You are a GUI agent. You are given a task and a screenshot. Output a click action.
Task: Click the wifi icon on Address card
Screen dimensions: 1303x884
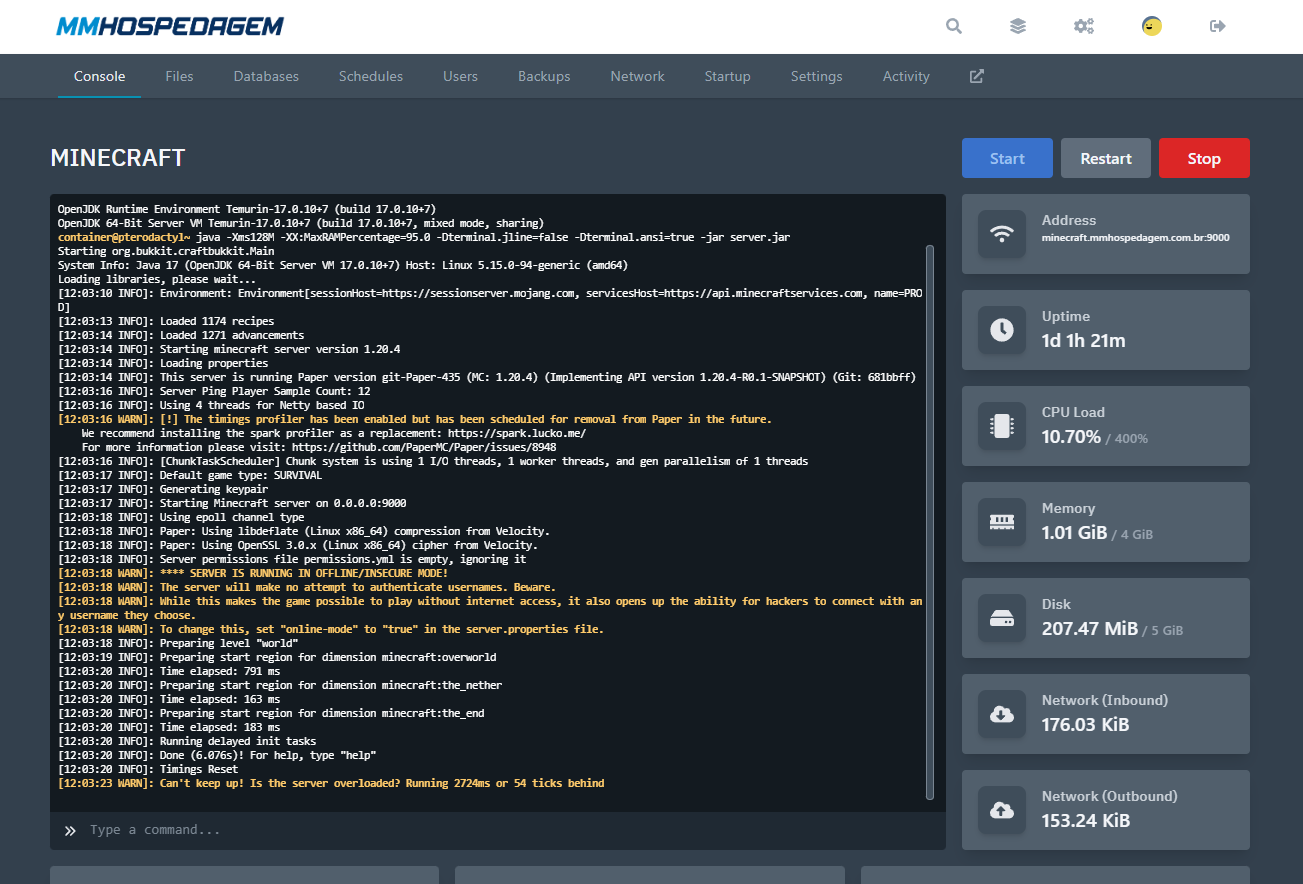tap(1002, 234)
